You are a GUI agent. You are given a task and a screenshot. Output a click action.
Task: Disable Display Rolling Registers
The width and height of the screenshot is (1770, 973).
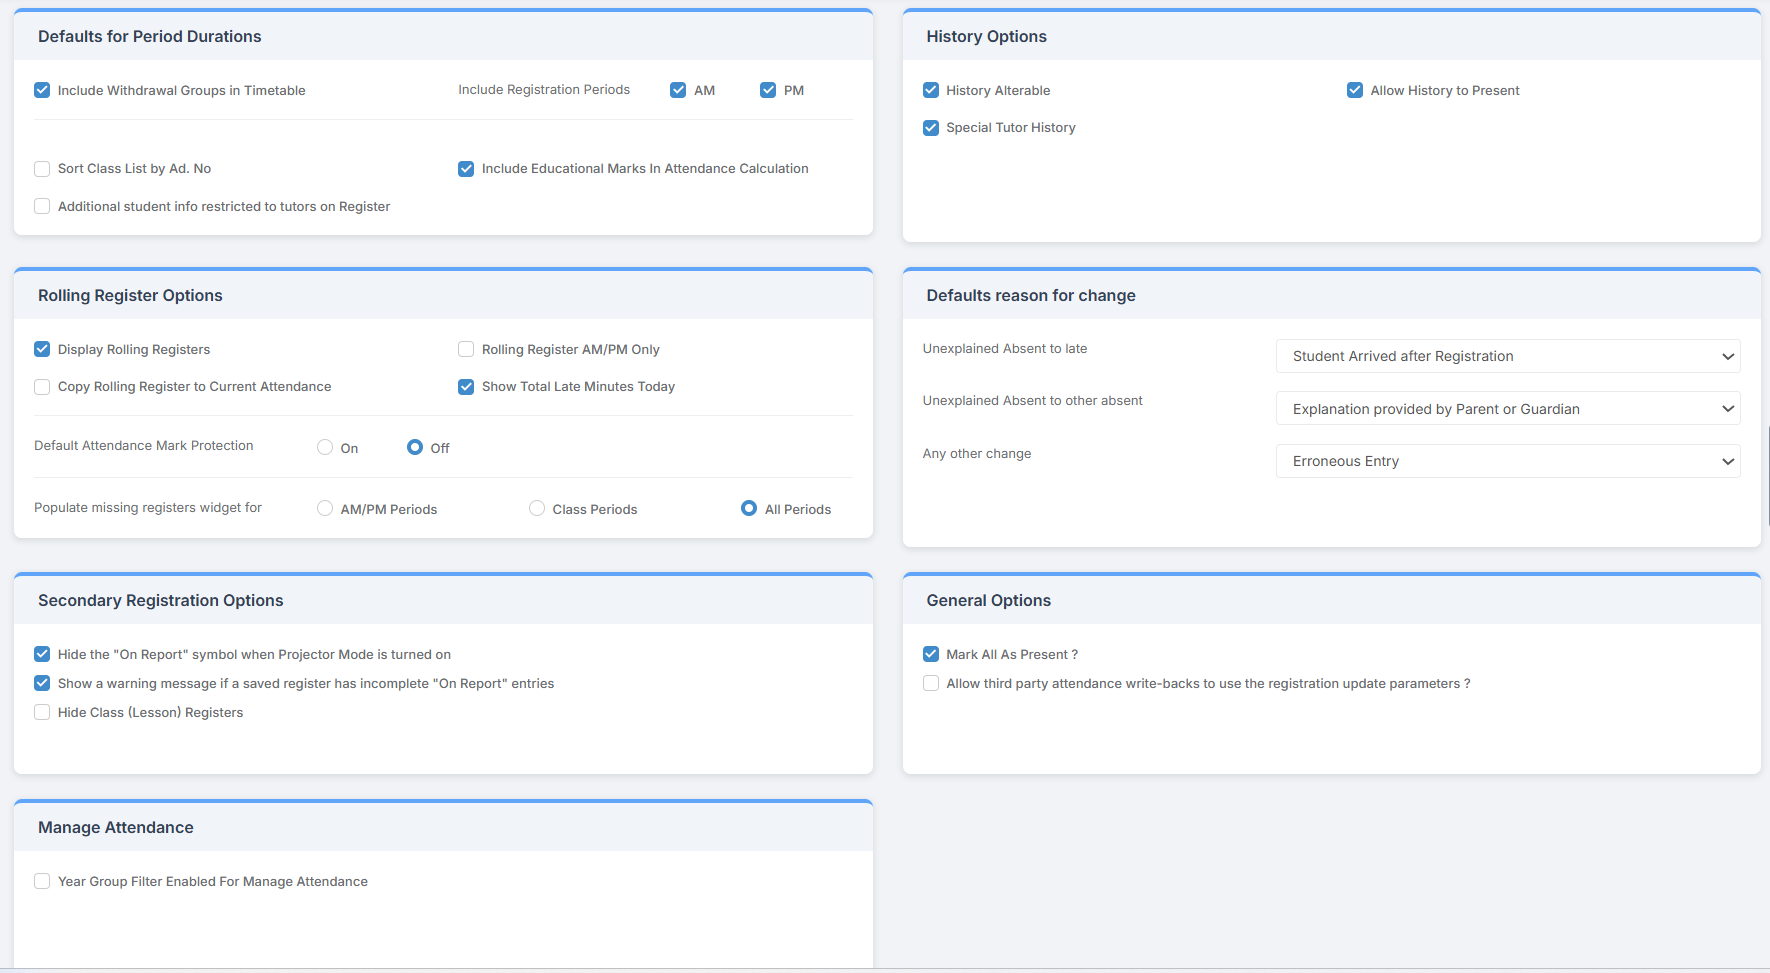41,348
